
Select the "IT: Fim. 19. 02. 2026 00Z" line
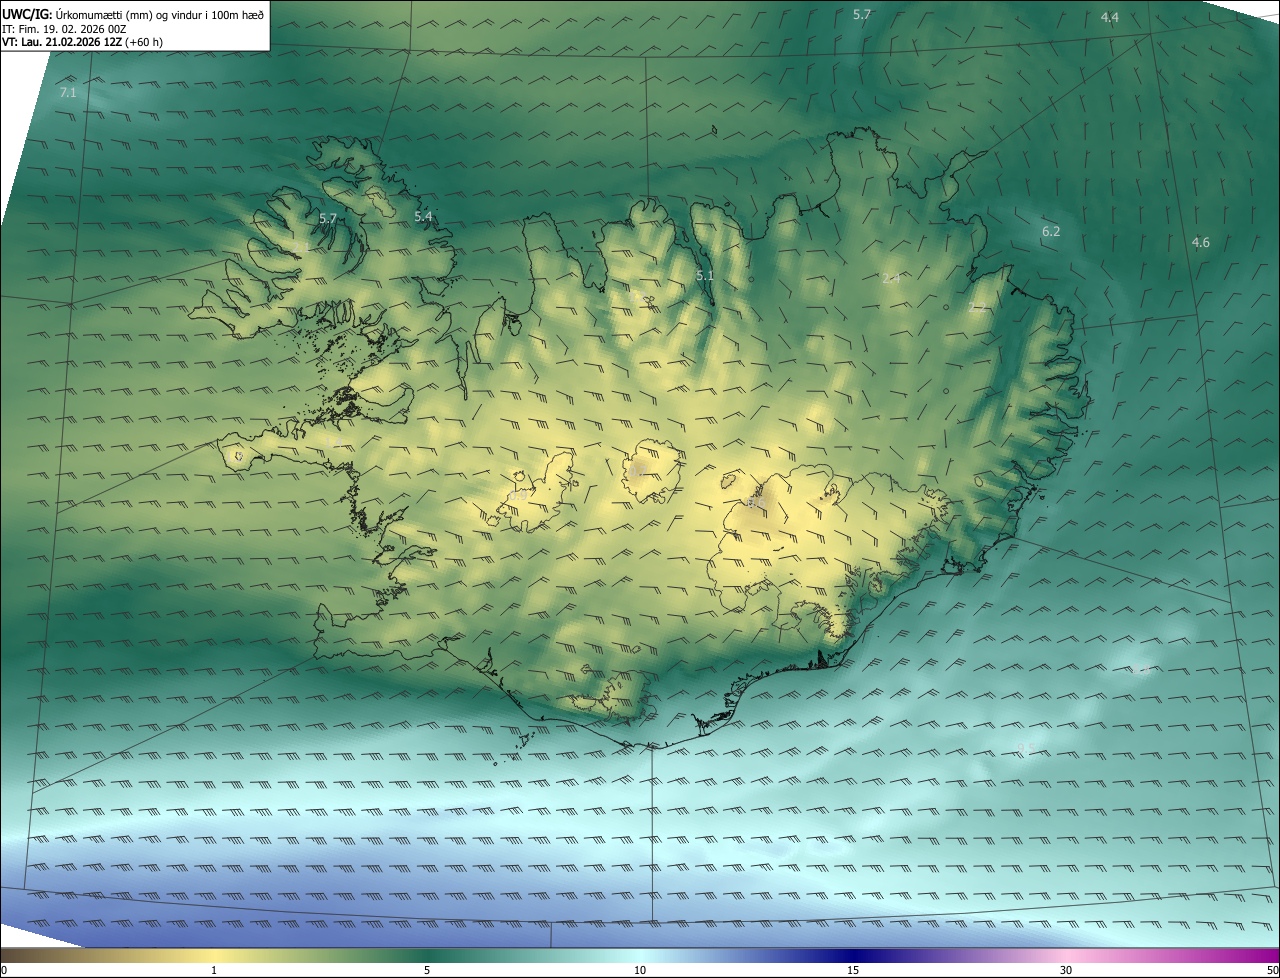click(x=64, y=29)
